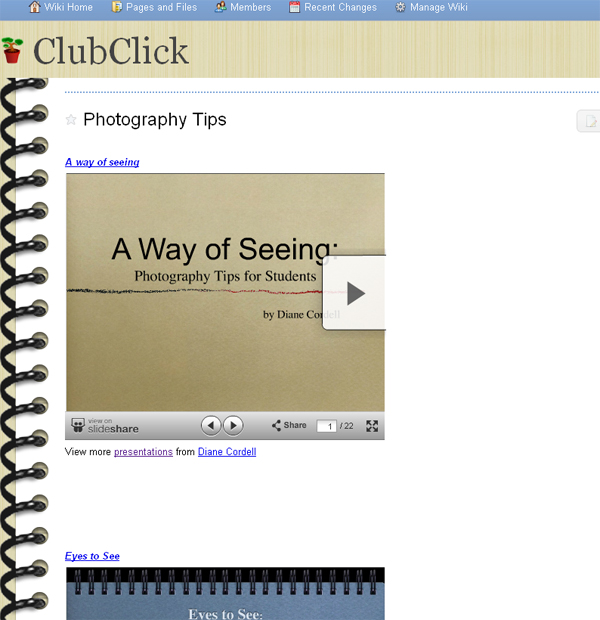Open the Diane Cordell profile link
The height and width of the screenshot is (620, 600).
[x=227, y=452]
